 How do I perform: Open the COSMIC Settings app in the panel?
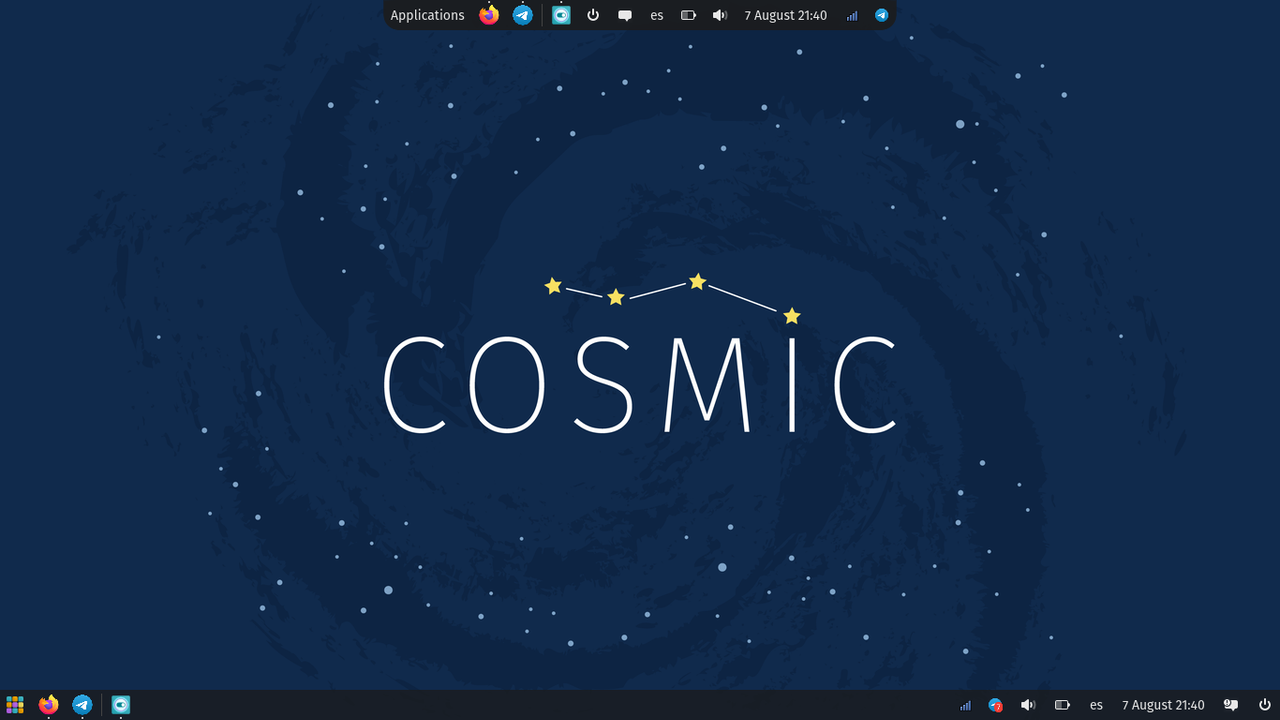tap(560, 15)
